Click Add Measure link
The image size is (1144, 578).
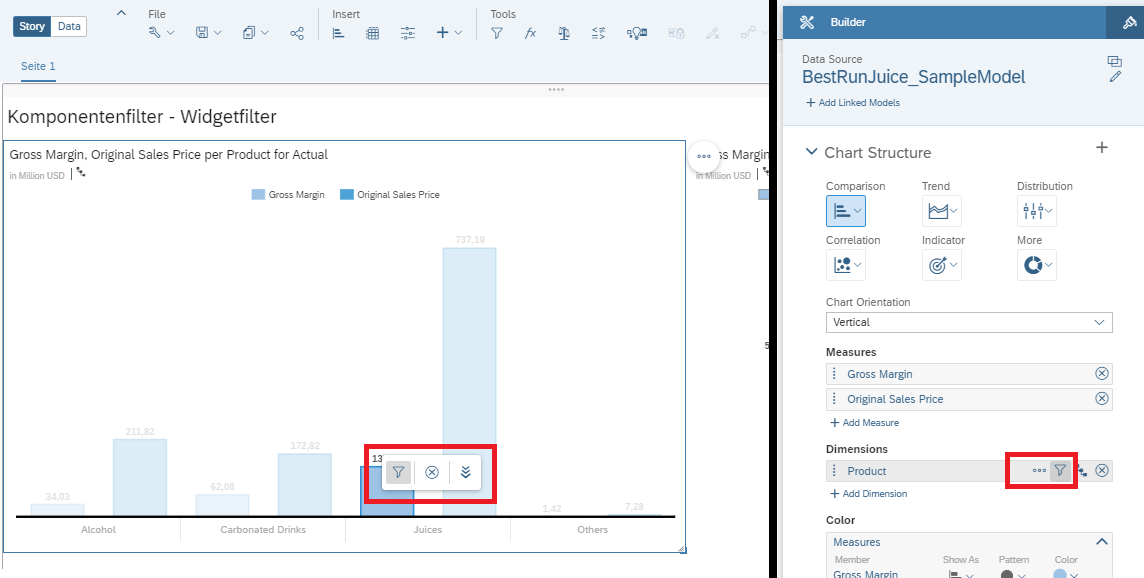pyautogui.click(x=865, y=423)
